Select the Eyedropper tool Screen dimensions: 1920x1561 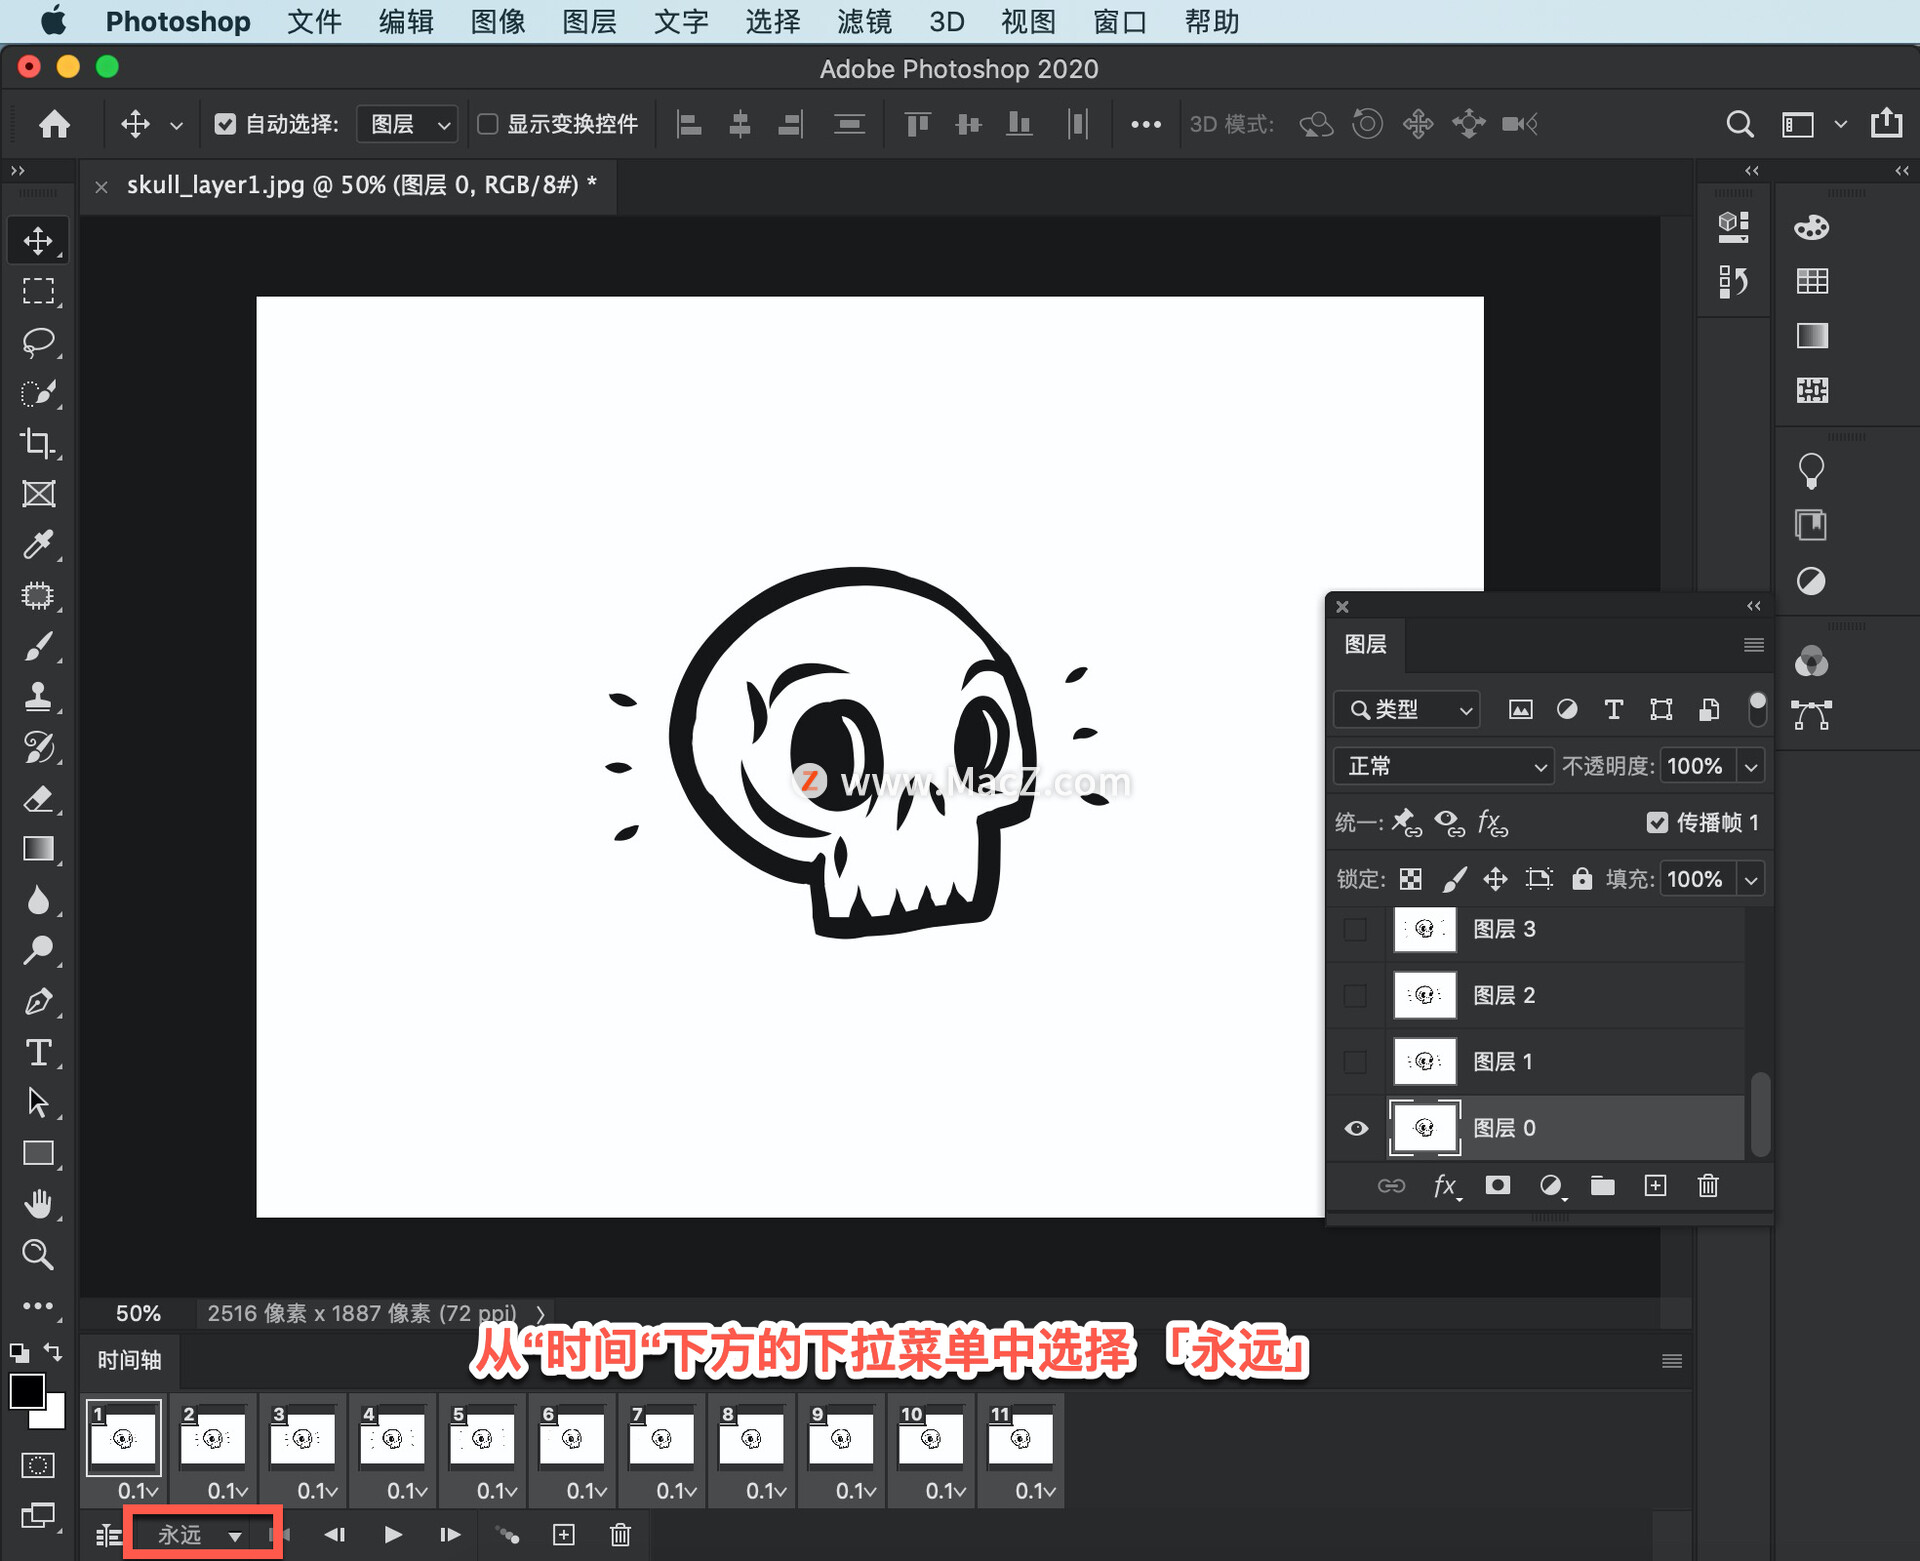pos(38,545)
